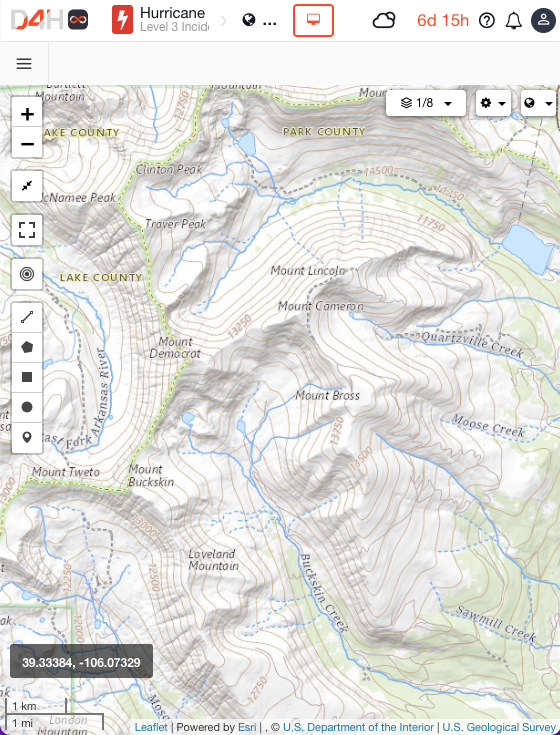Select the draw circle tool

[27, 407]
